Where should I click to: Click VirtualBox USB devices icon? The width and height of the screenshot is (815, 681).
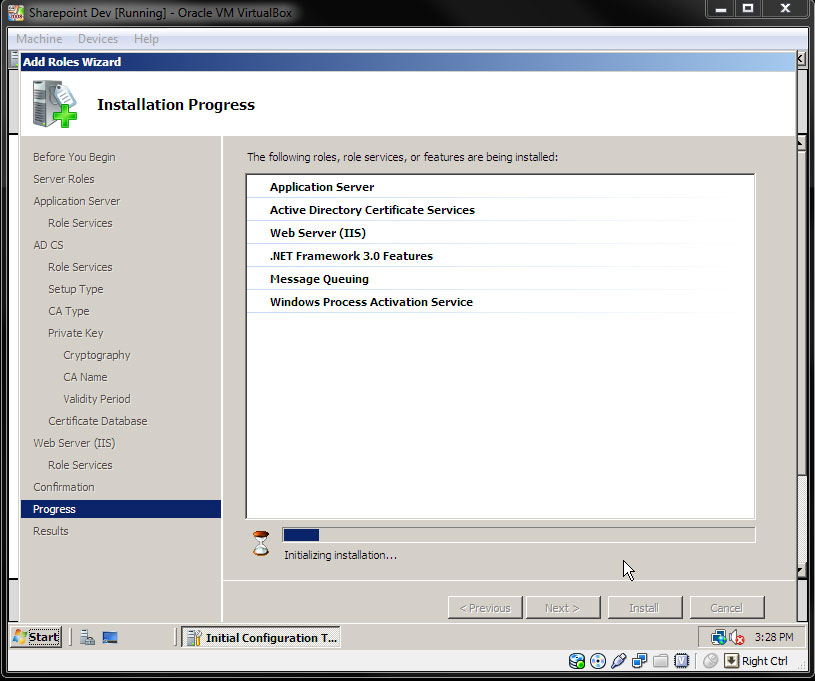click(619, 661)
